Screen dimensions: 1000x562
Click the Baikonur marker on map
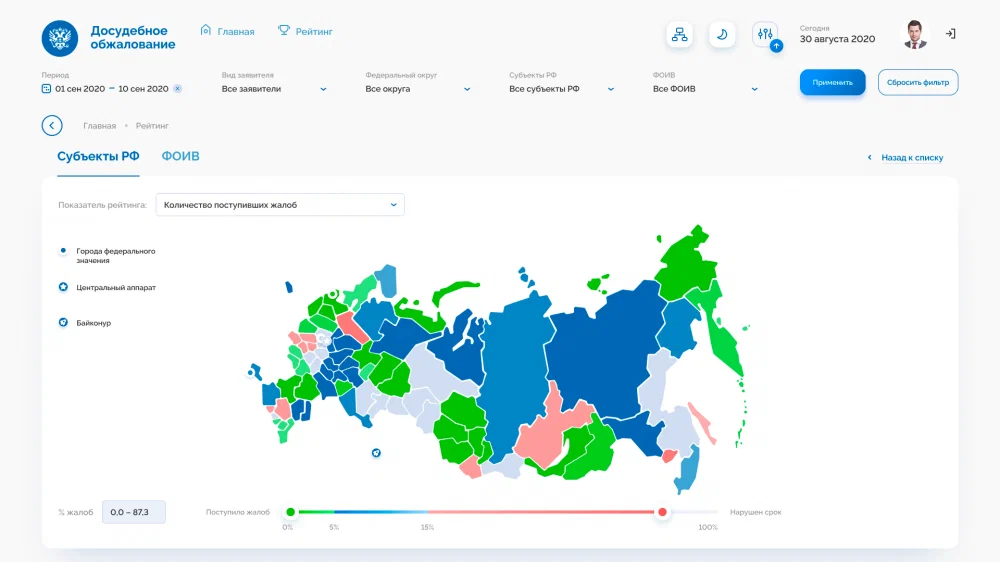pyautogui.click(x=376, y=453)
